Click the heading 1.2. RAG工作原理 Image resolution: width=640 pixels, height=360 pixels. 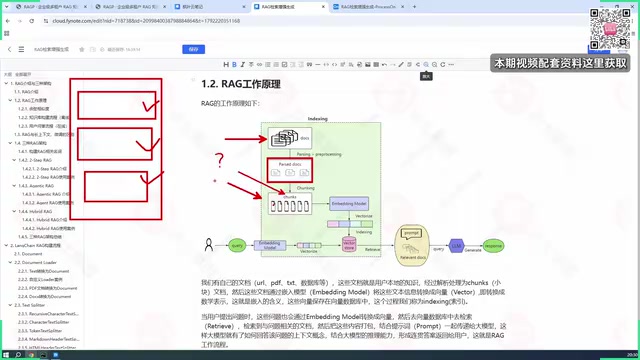tap(241, 84)
